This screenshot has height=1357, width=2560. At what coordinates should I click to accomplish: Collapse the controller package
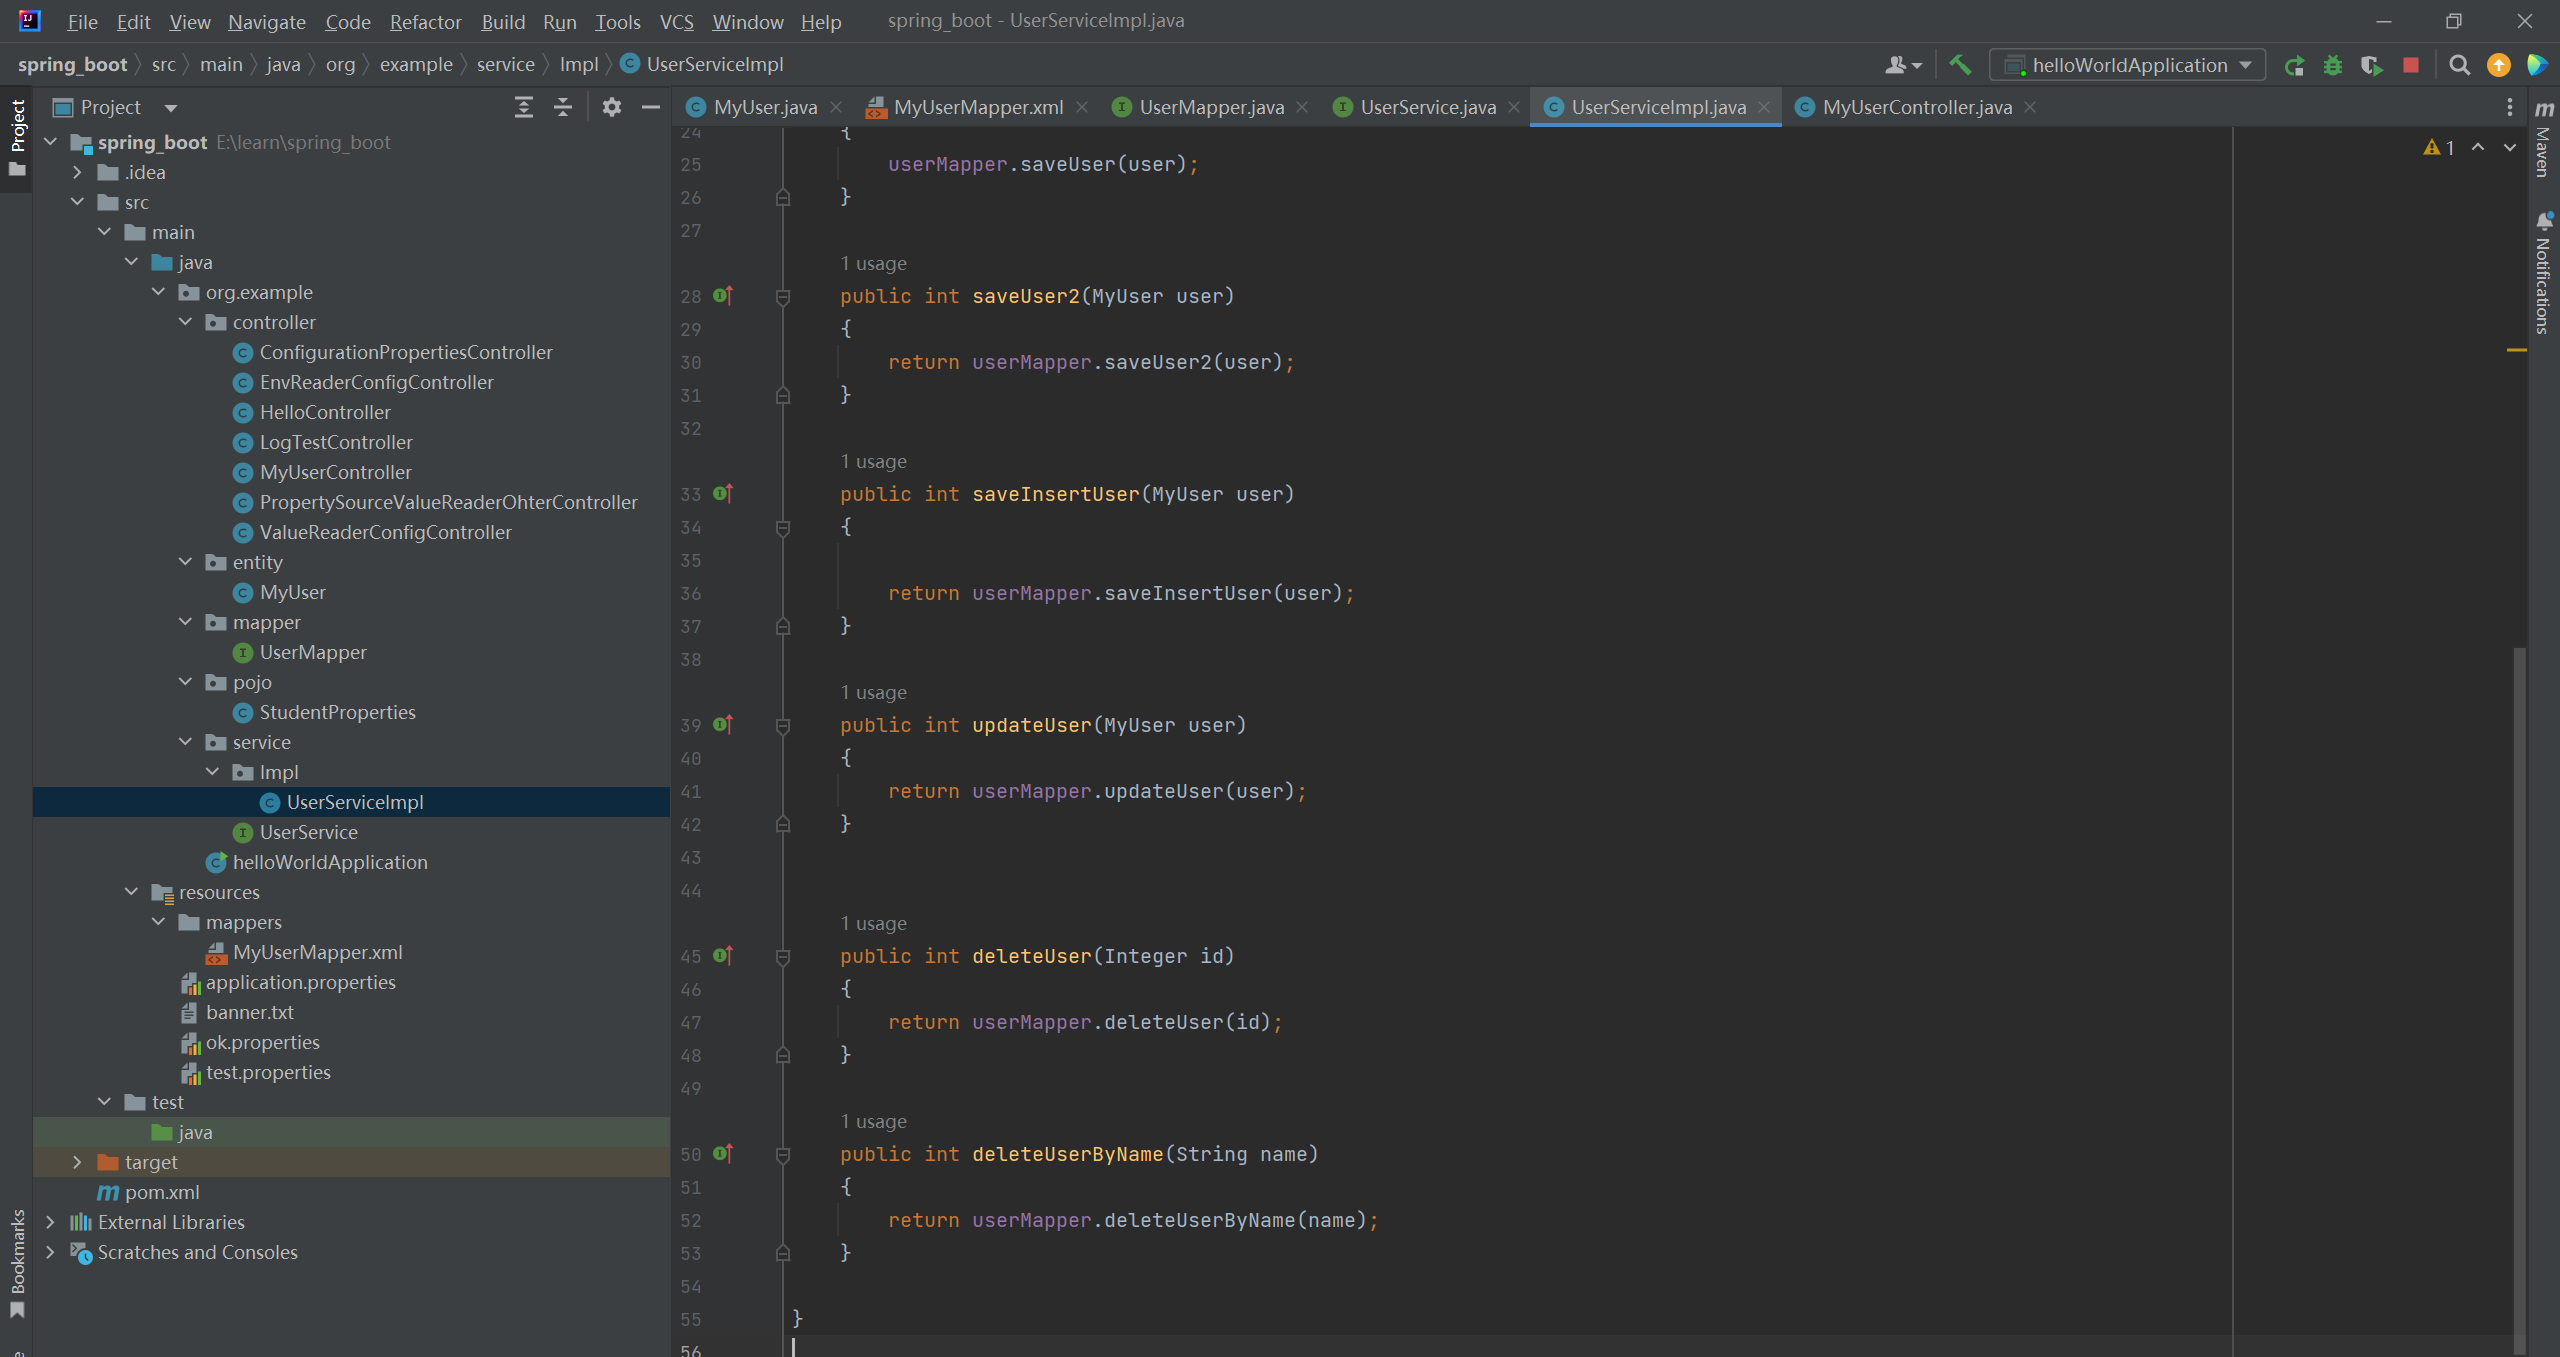pos(185,322)
